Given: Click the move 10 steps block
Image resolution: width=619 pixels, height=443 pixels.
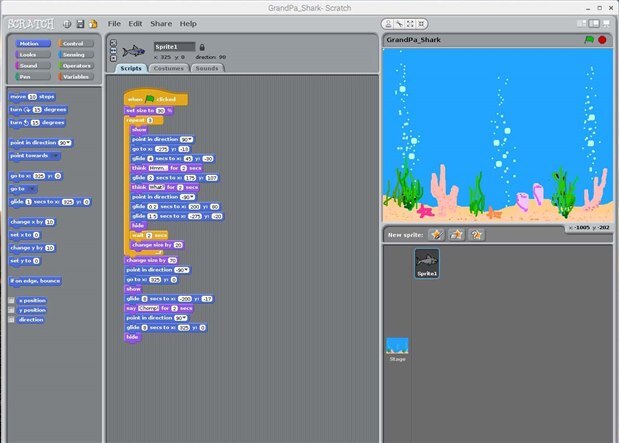Looking at the screenshot, I should click(32, 97).
